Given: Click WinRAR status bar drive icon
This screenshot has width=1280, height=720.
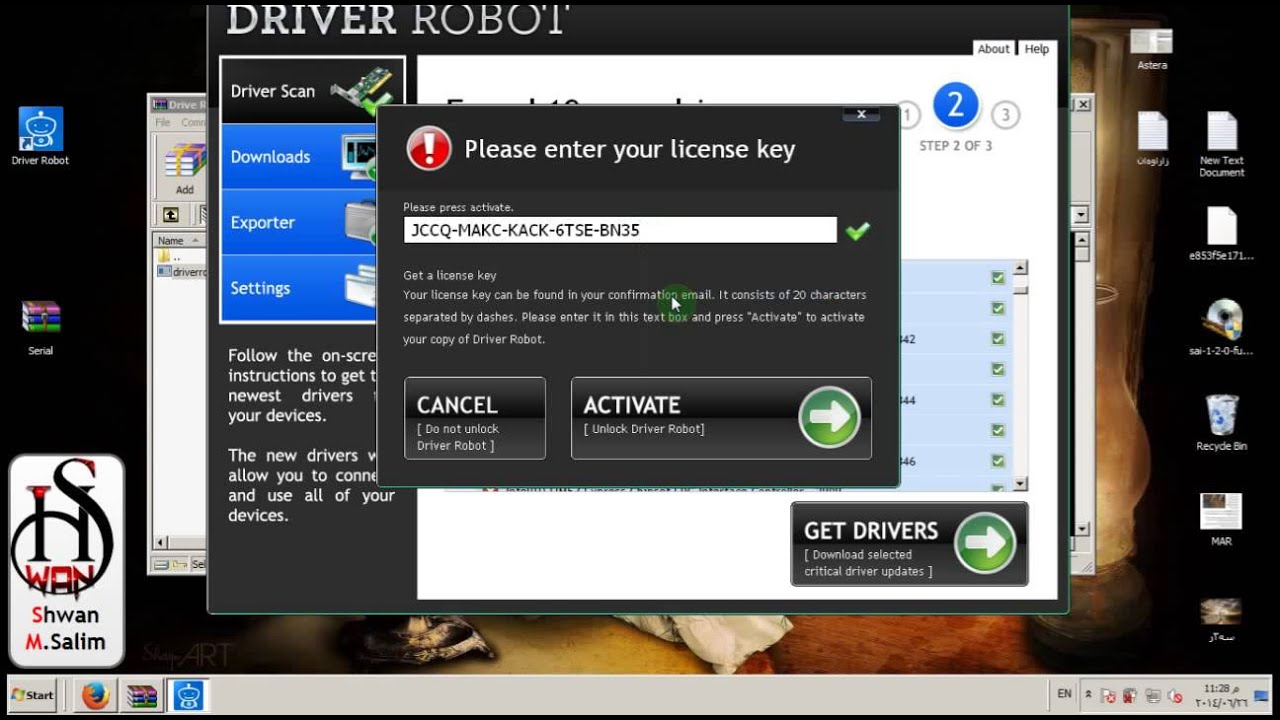Looking at the screenshot, I should coord(161,565).
